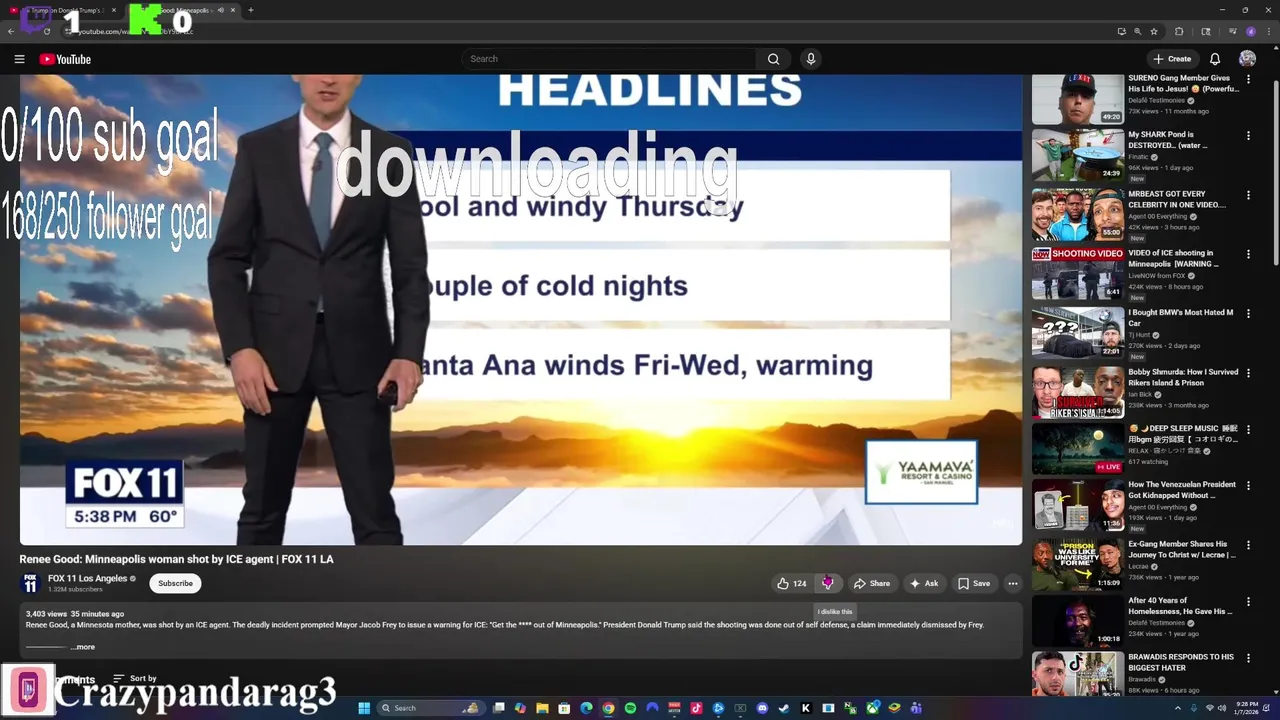This screenshot has height=720, width=1280.
Task: Open After 40 Years of Homelessness video
Action: tap(1077, 621)
